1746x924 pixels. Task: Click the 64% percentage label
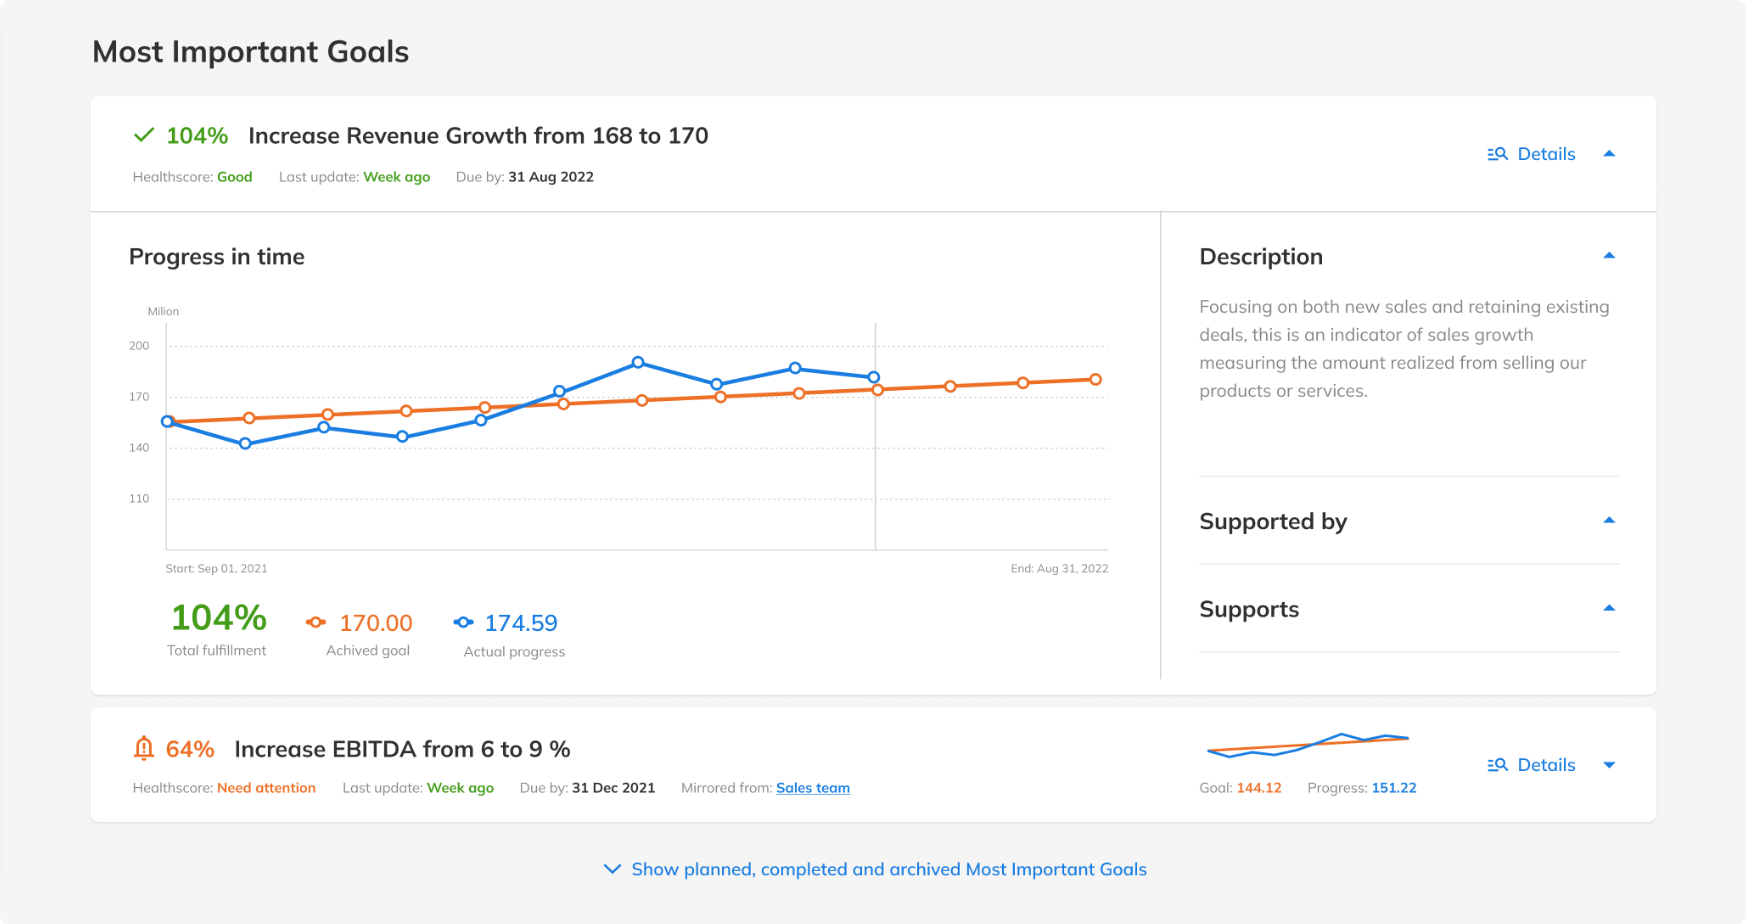click(x=190, y=749)
